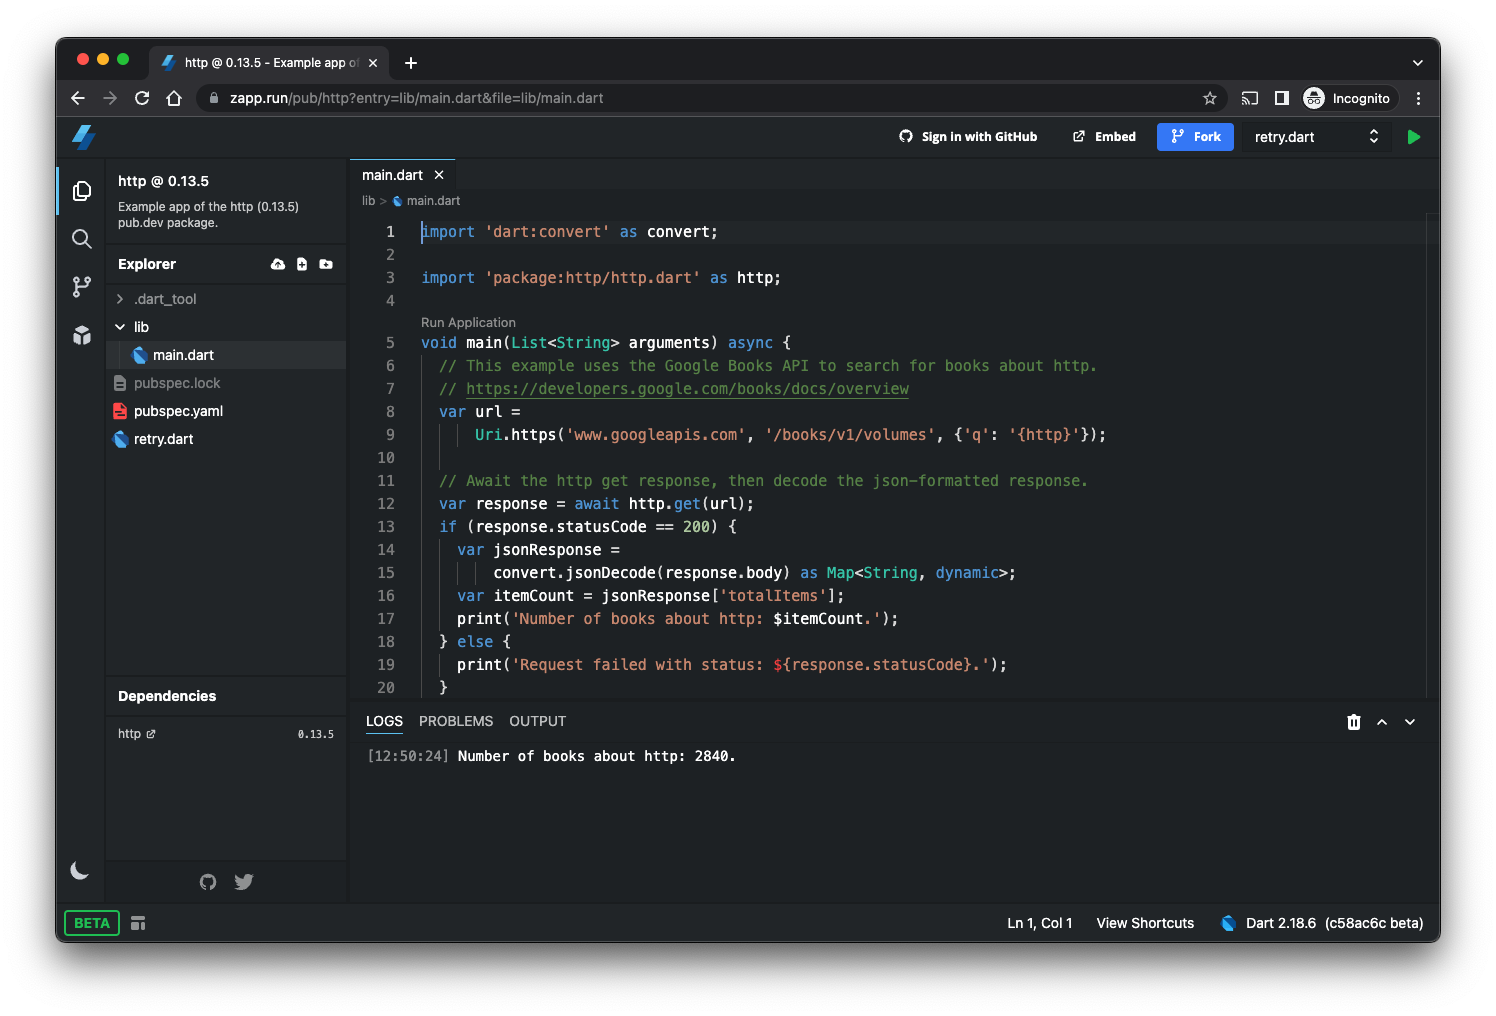Go back in the browser

[78, 98]
